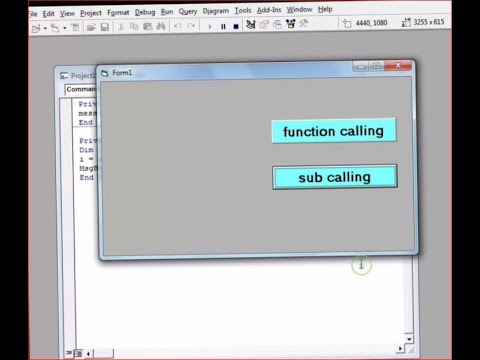Viewport: 480px width, 360px height.
Task: Open the Project Explorer icon
Action: tap(251, 24)
